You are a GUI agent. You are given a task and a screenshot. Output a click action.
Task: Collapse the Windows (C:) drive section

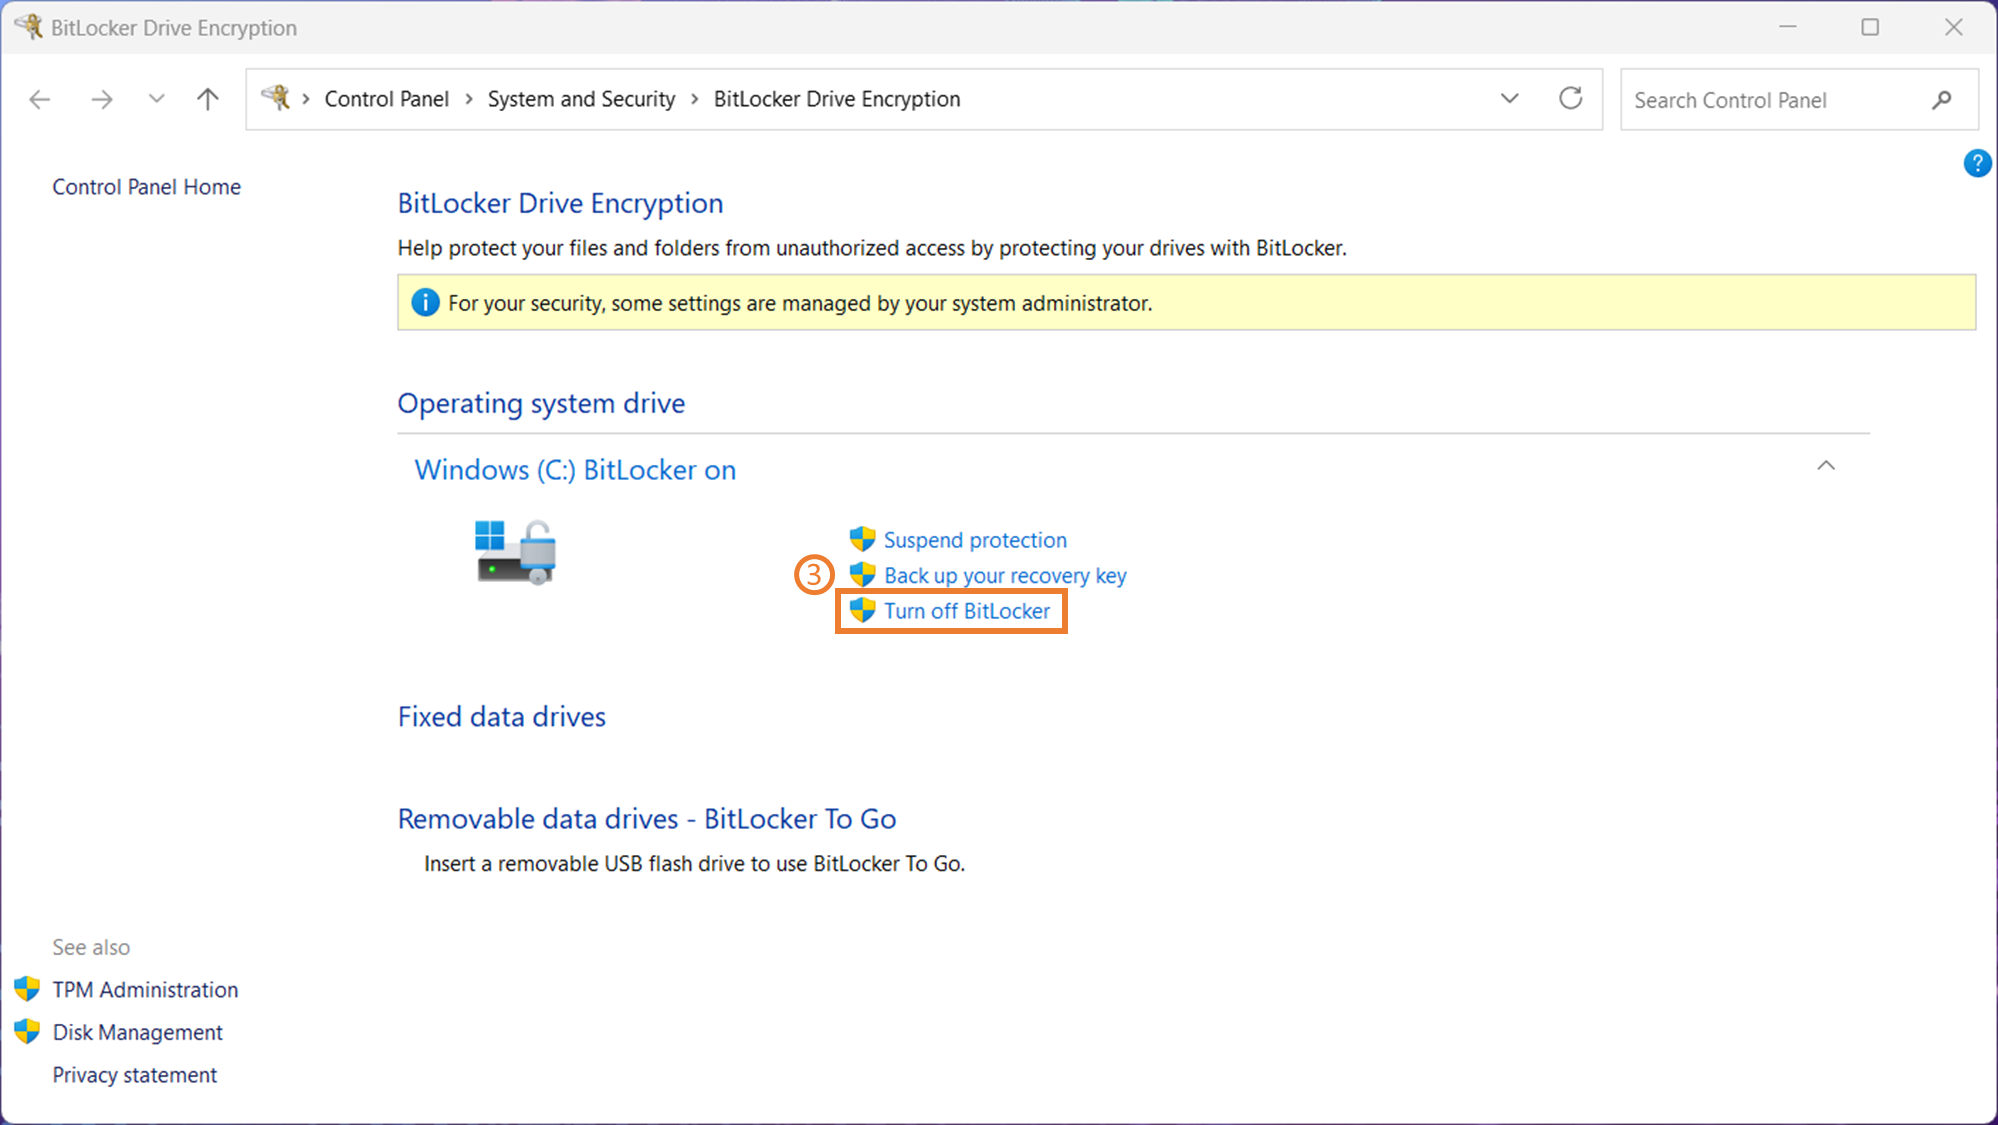(x=1825, y=466)
